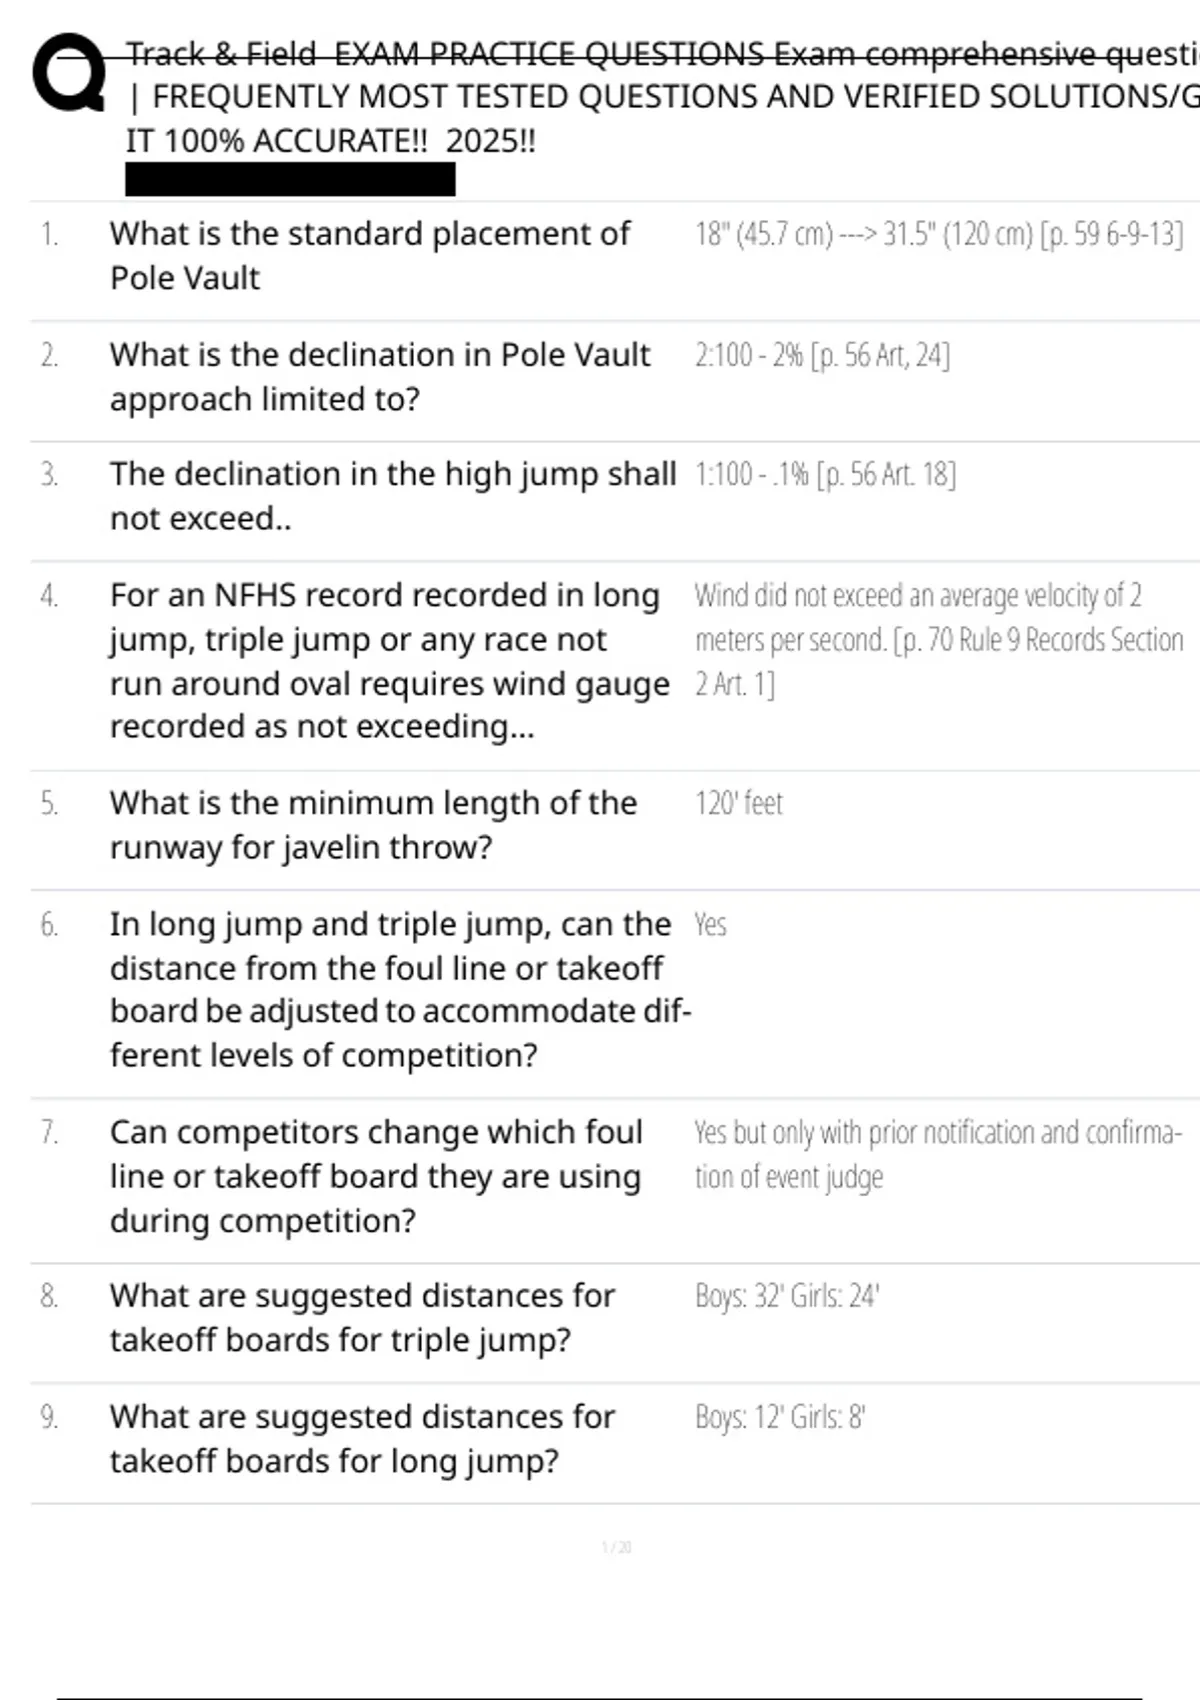Screen dimensions: 1200x1700
Task: Select question 1 about Pole Vault placement
Action: pyautogui.click(x=370, y=255)
